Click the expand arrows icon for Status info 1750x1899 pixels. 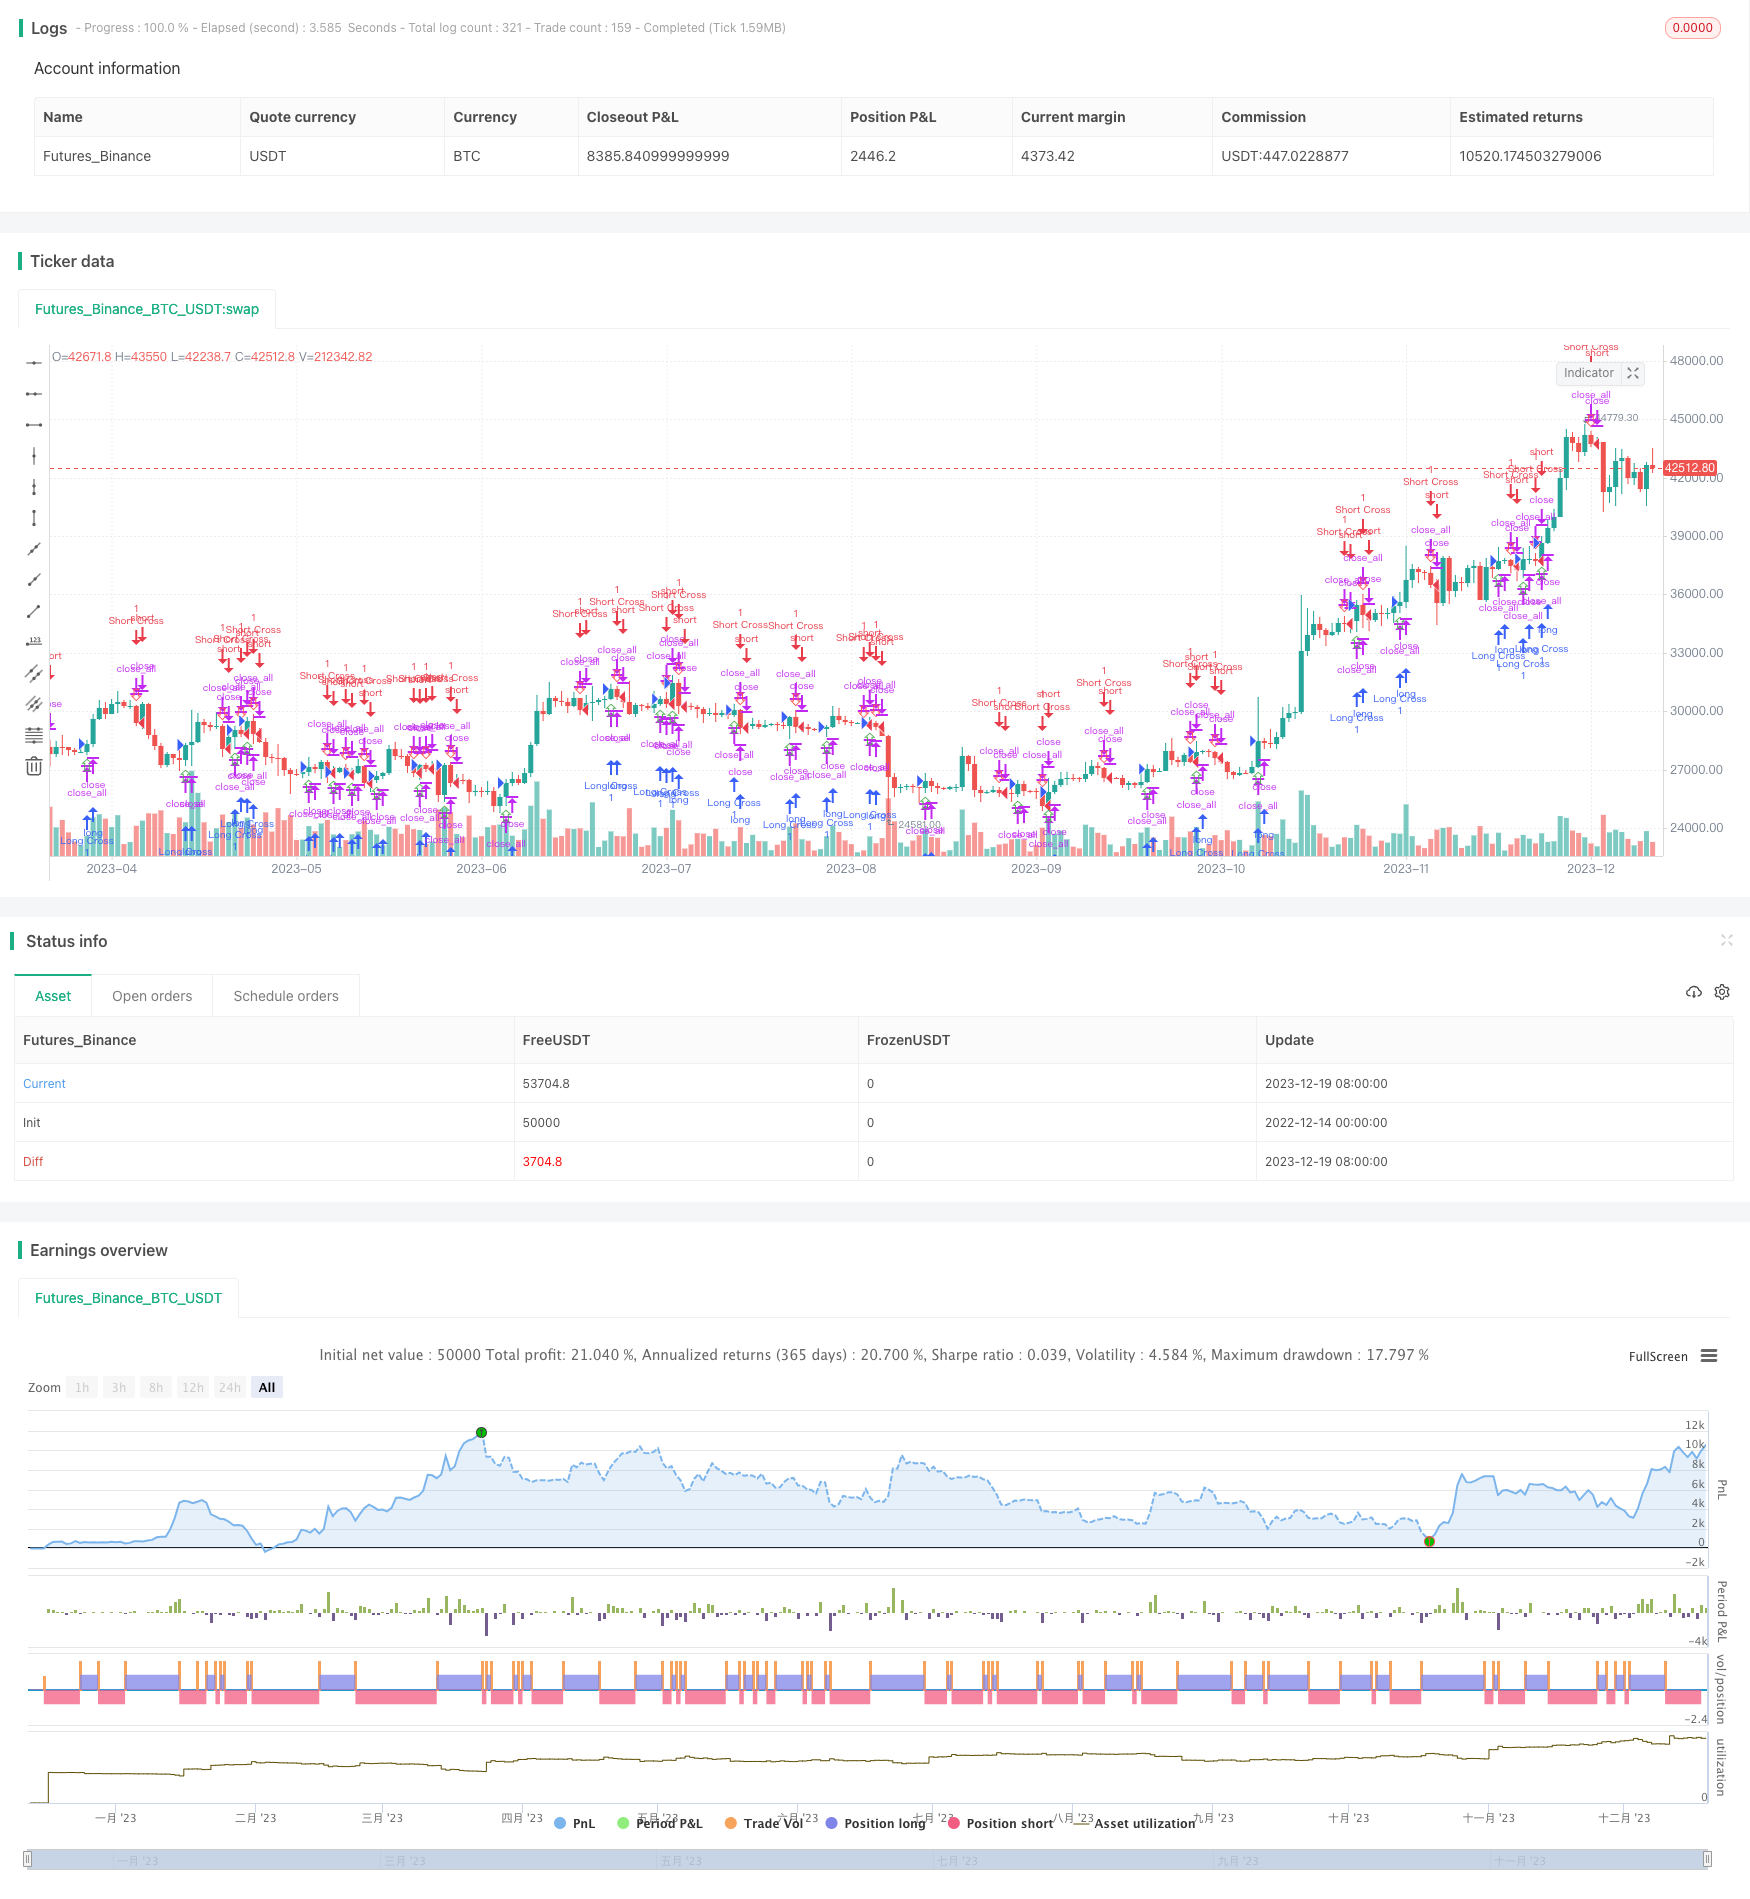point(1726,940)
